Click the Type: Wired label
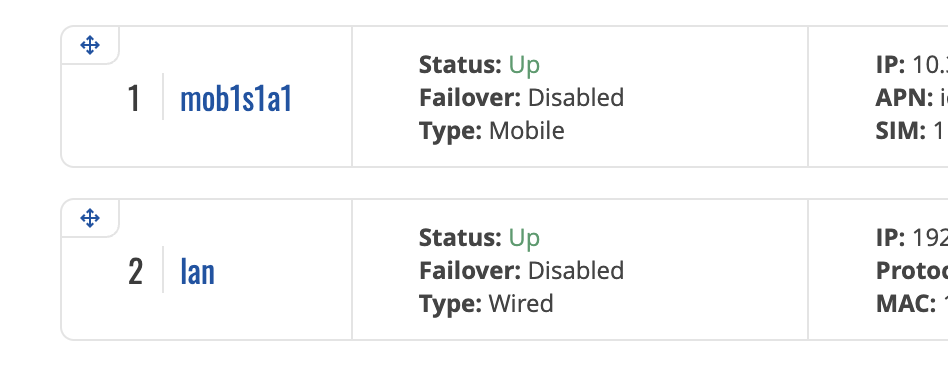Image resolution: width=948 pixels, height=368 pixels. point(486,303)
